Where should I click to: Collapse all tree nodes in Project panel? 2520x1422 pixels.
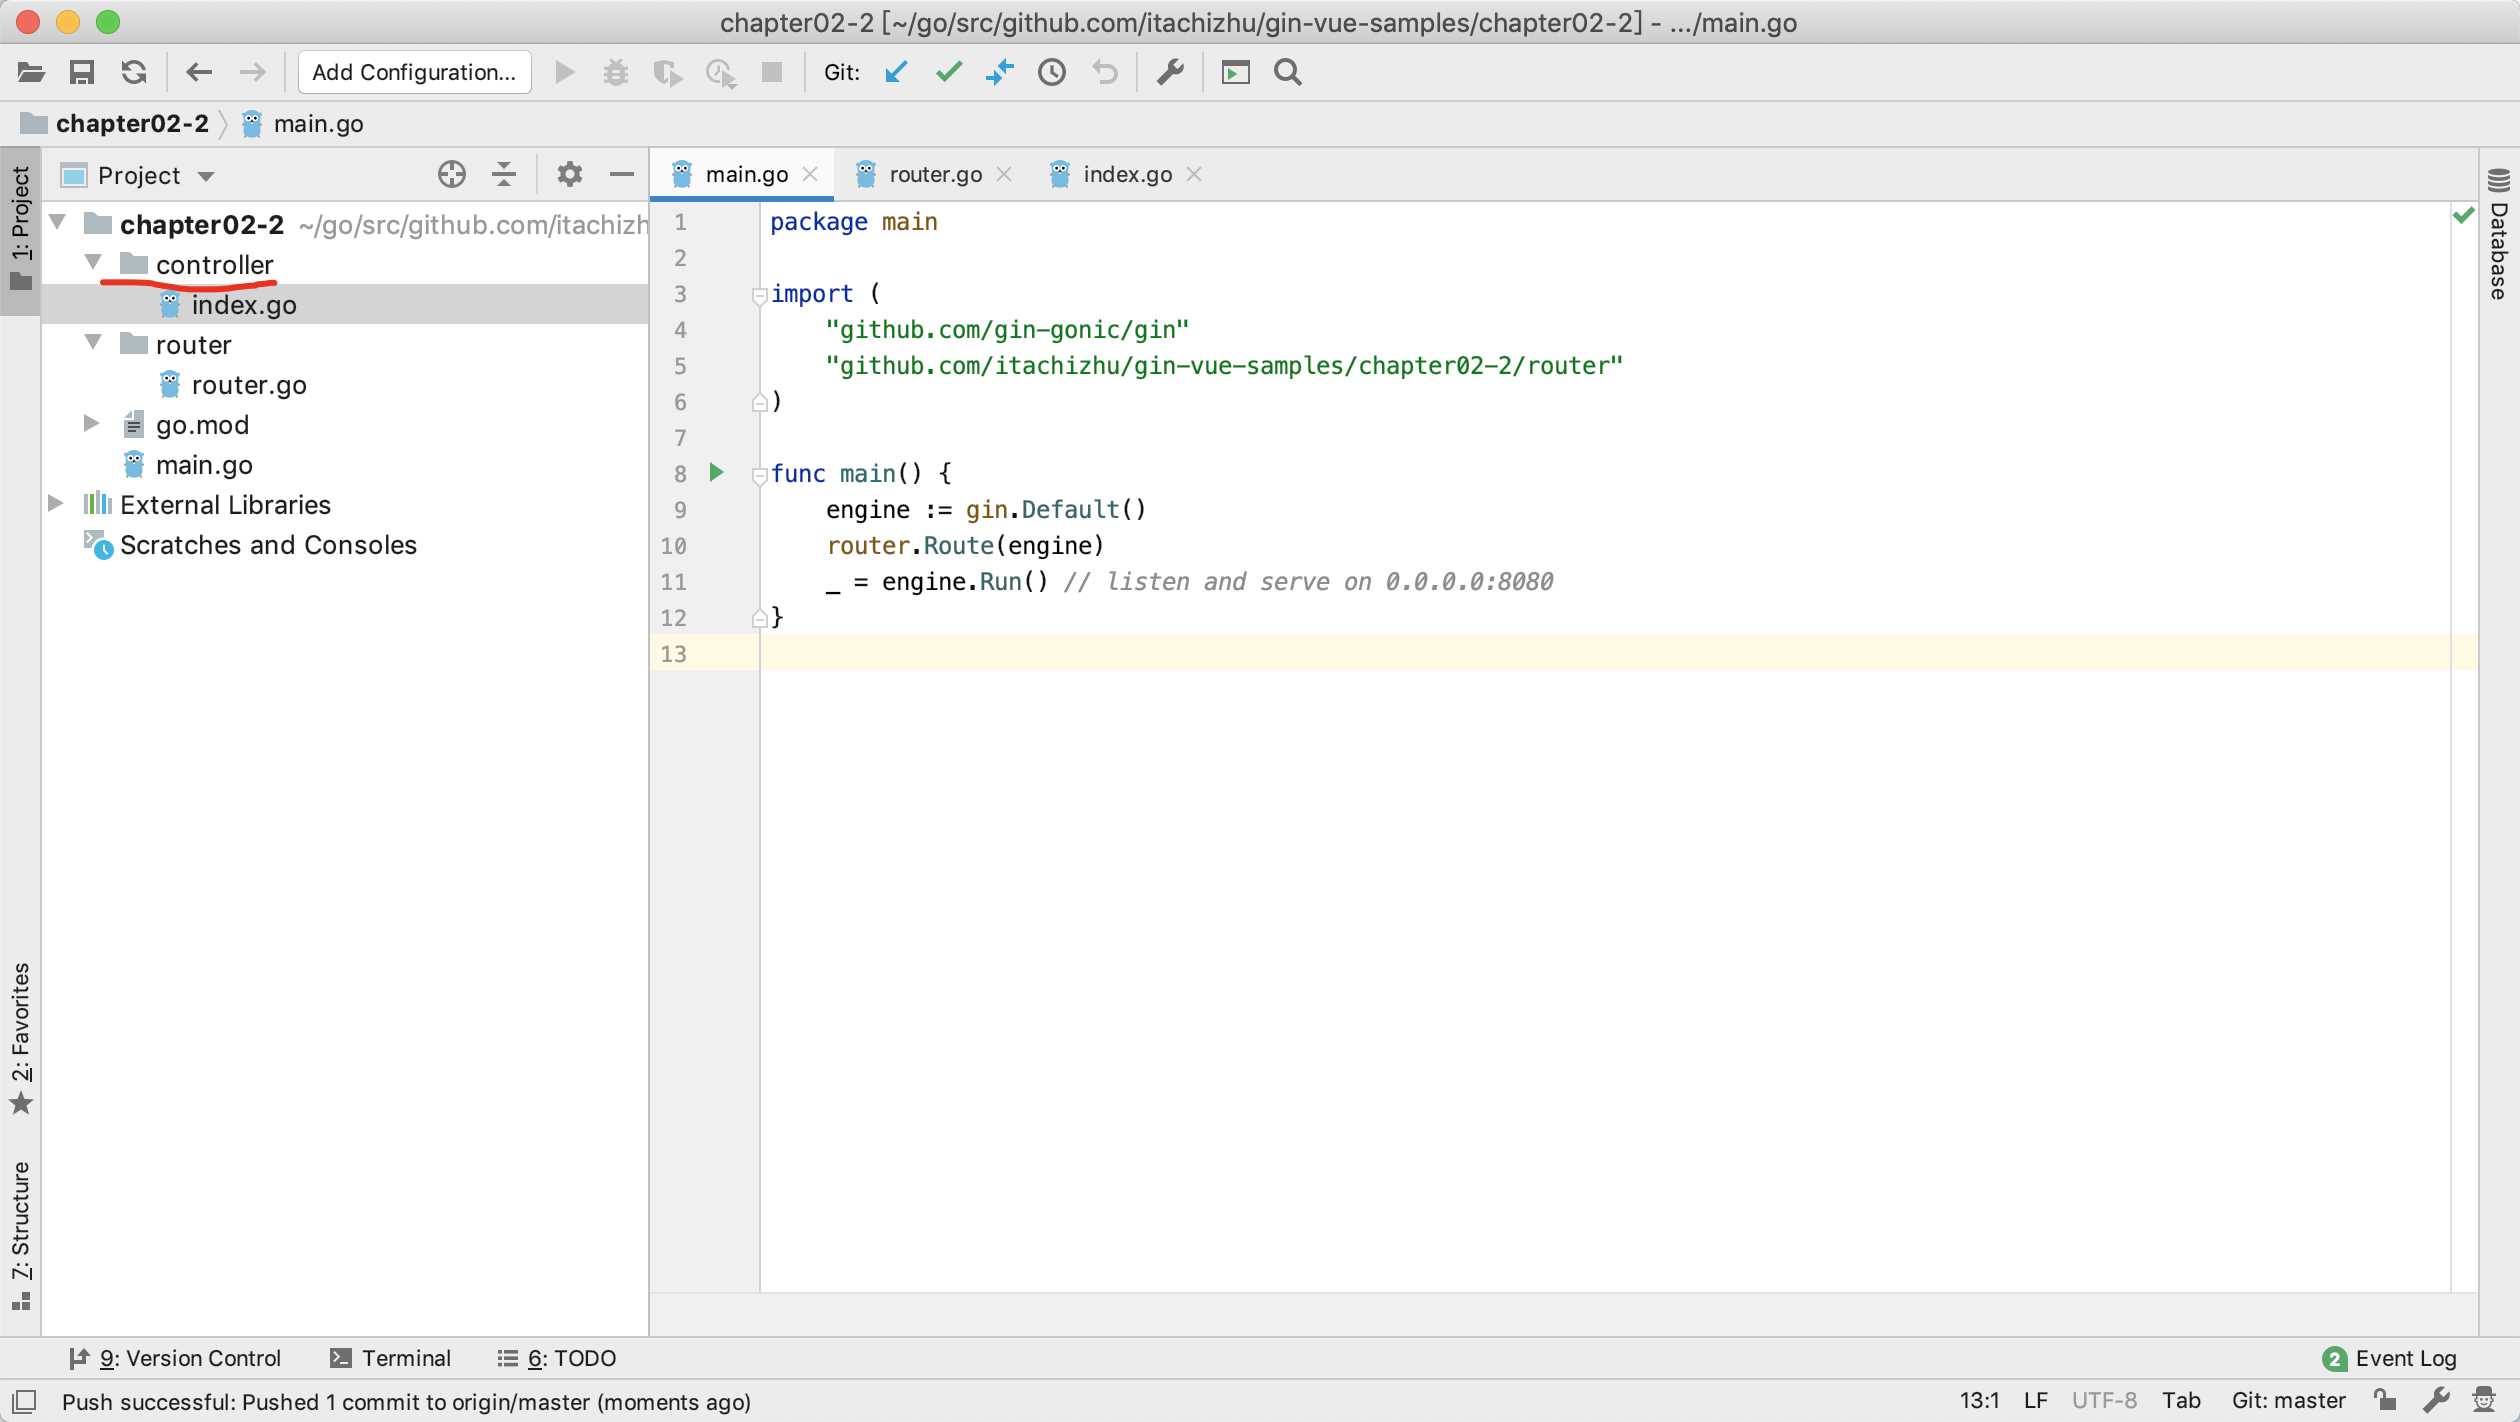pyautogui.click(x=504, y=175)
